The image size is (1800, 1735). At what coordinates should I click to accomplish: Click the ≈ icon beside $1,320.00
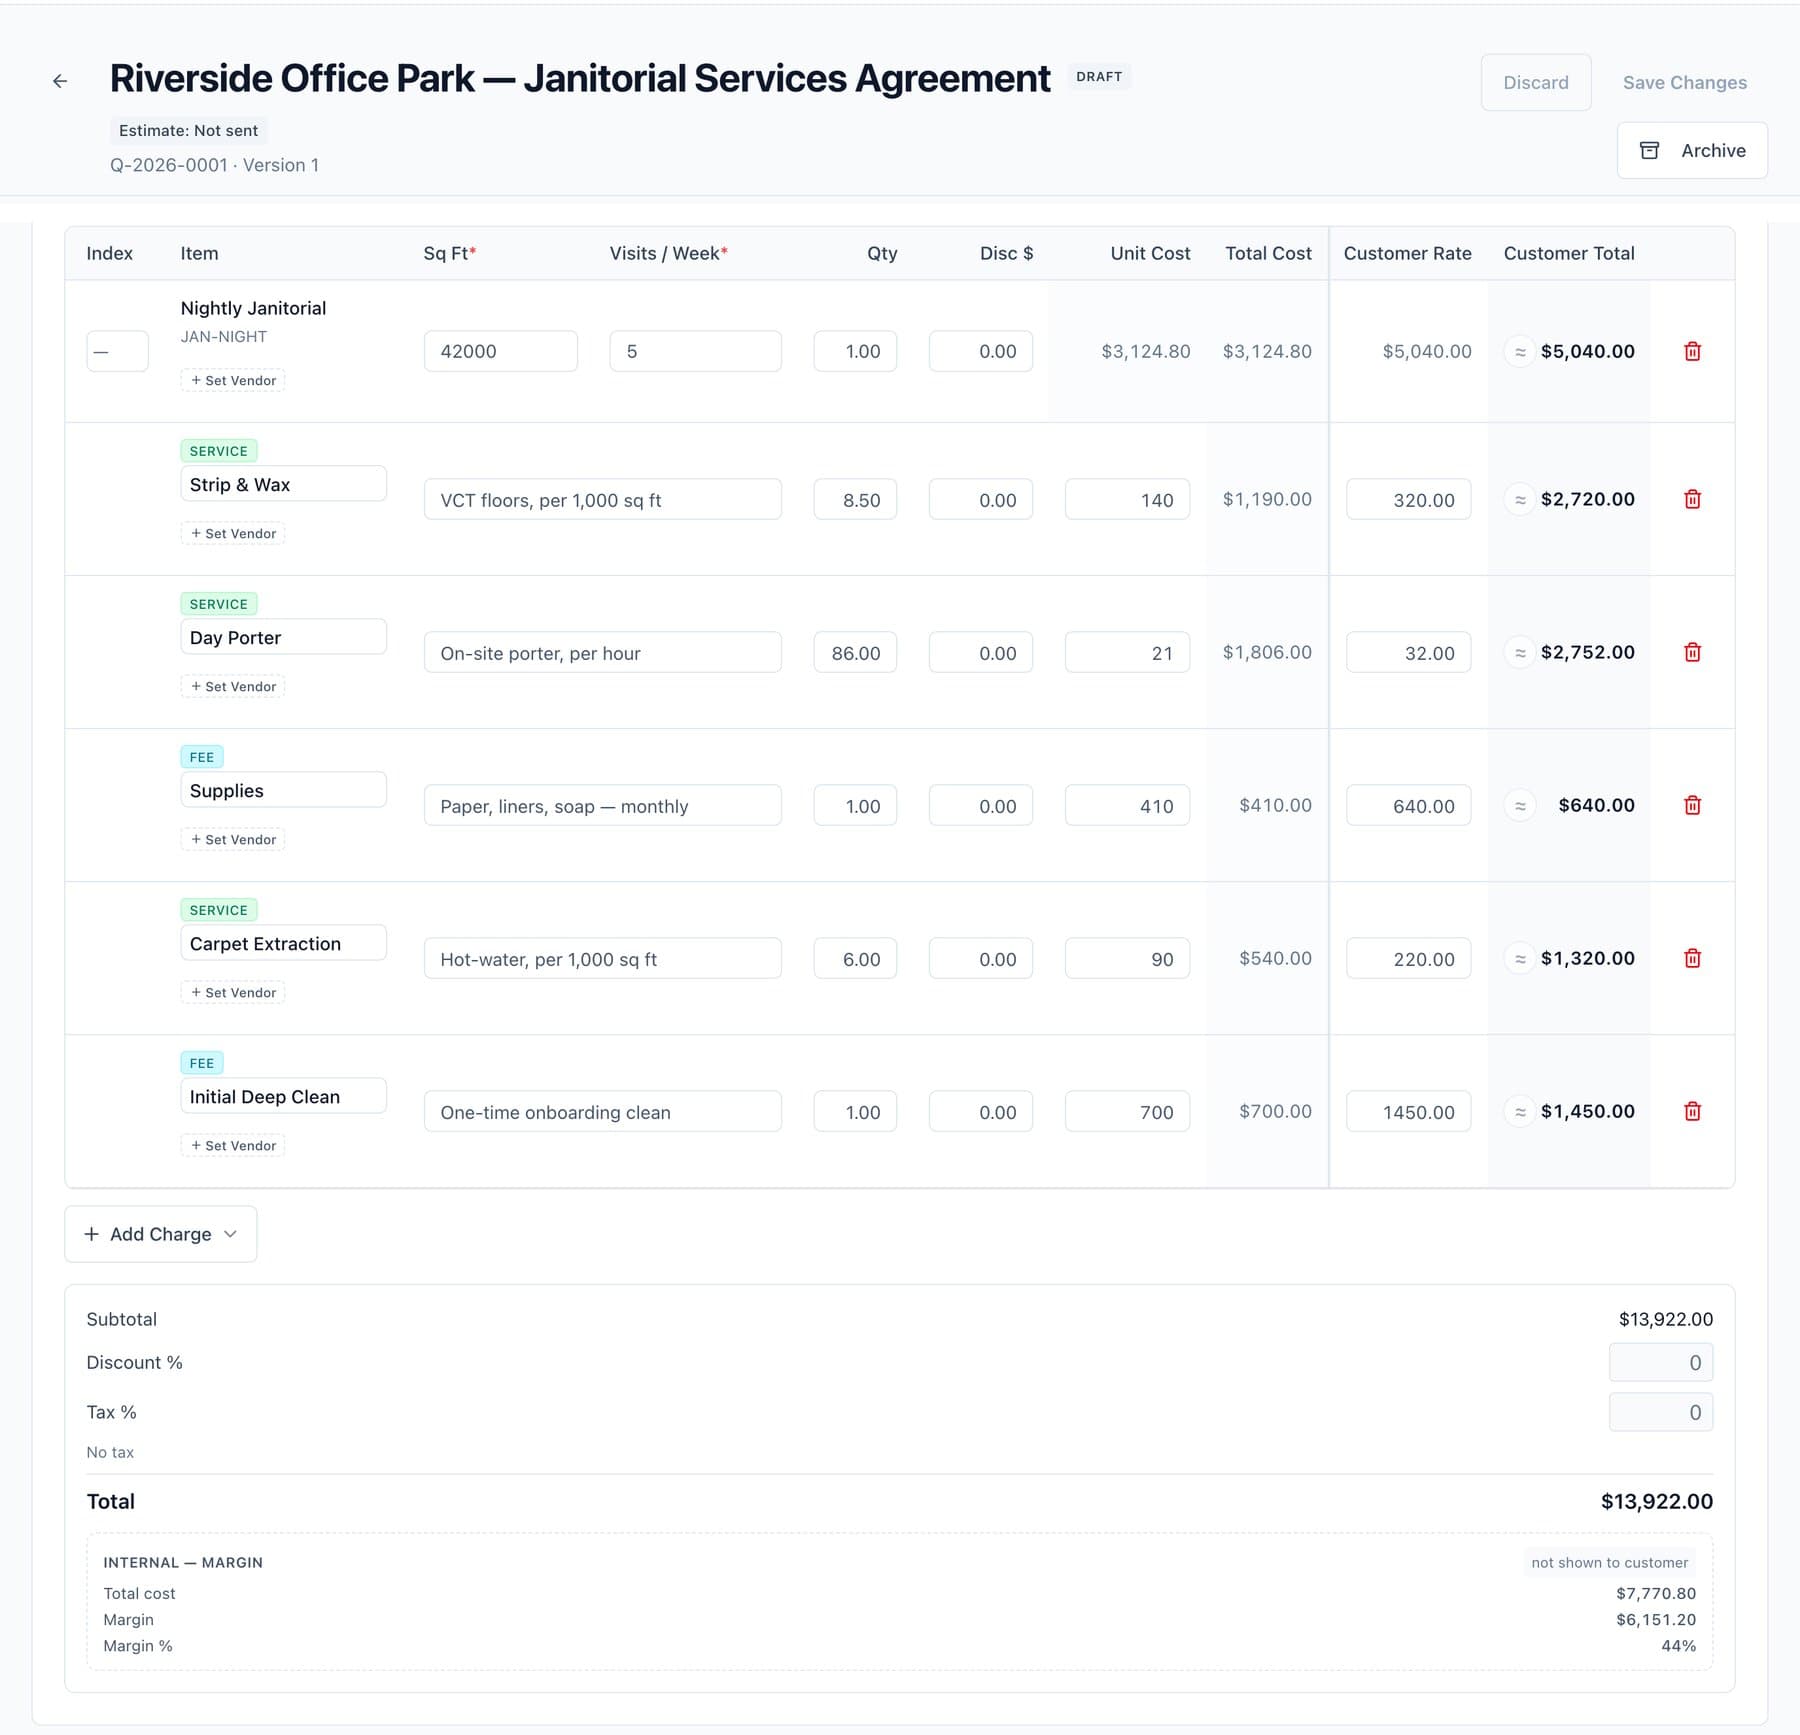point(1520,958)
